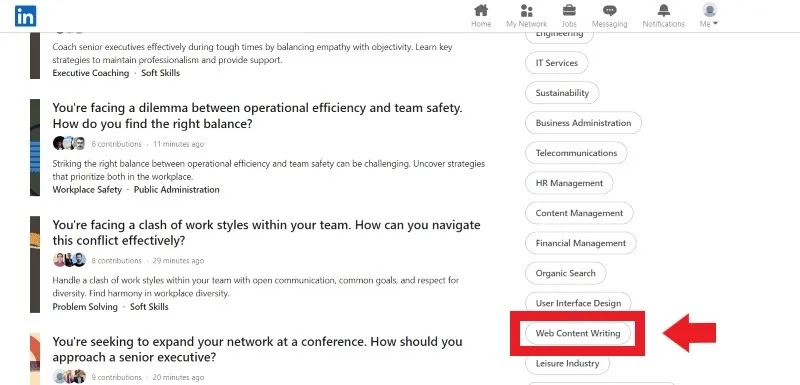Click the Executive Coaching tag
The height and width of the screenshot is (385, 800).
pyautogui.click(x=91, y=73)
